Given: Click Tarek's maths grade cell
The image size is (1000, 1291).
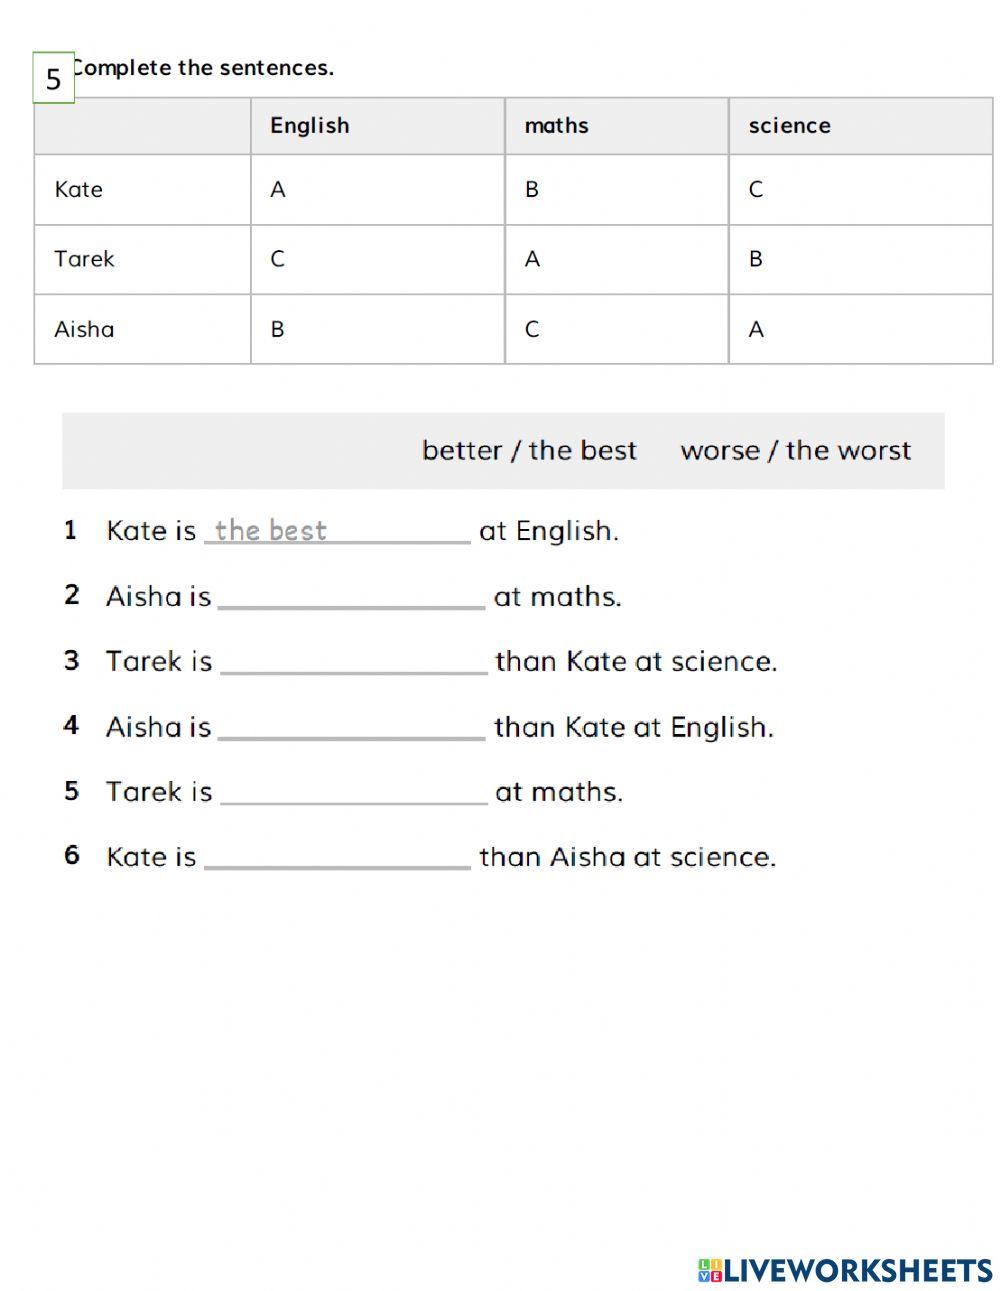Looking at the screenshot, I should click(616, 259).
